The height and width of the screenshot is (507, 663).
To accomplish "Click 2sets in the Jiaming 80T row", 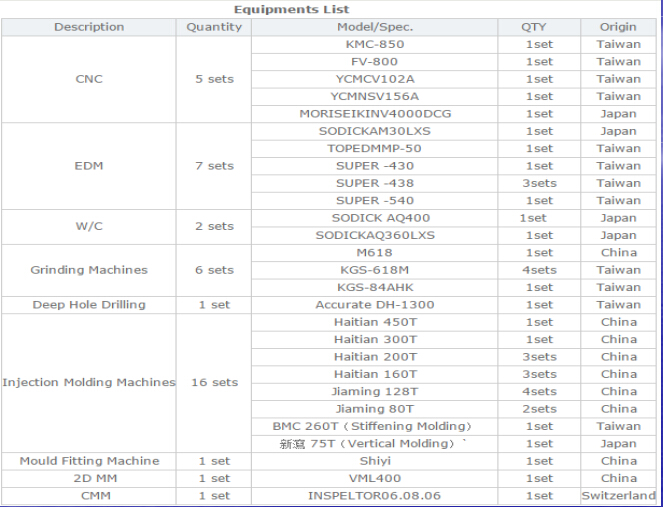I will pos(539,409).
